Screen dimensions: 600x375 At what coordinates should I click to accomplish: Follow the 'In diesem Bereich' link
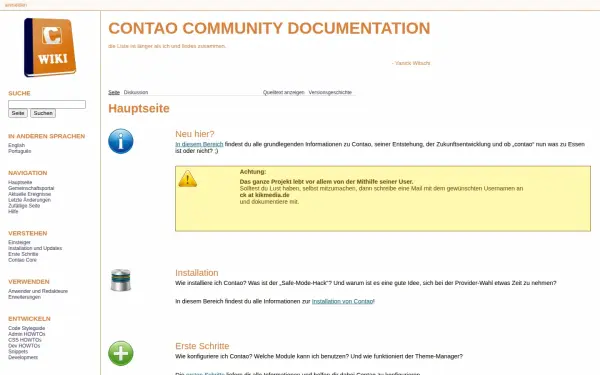199,144
